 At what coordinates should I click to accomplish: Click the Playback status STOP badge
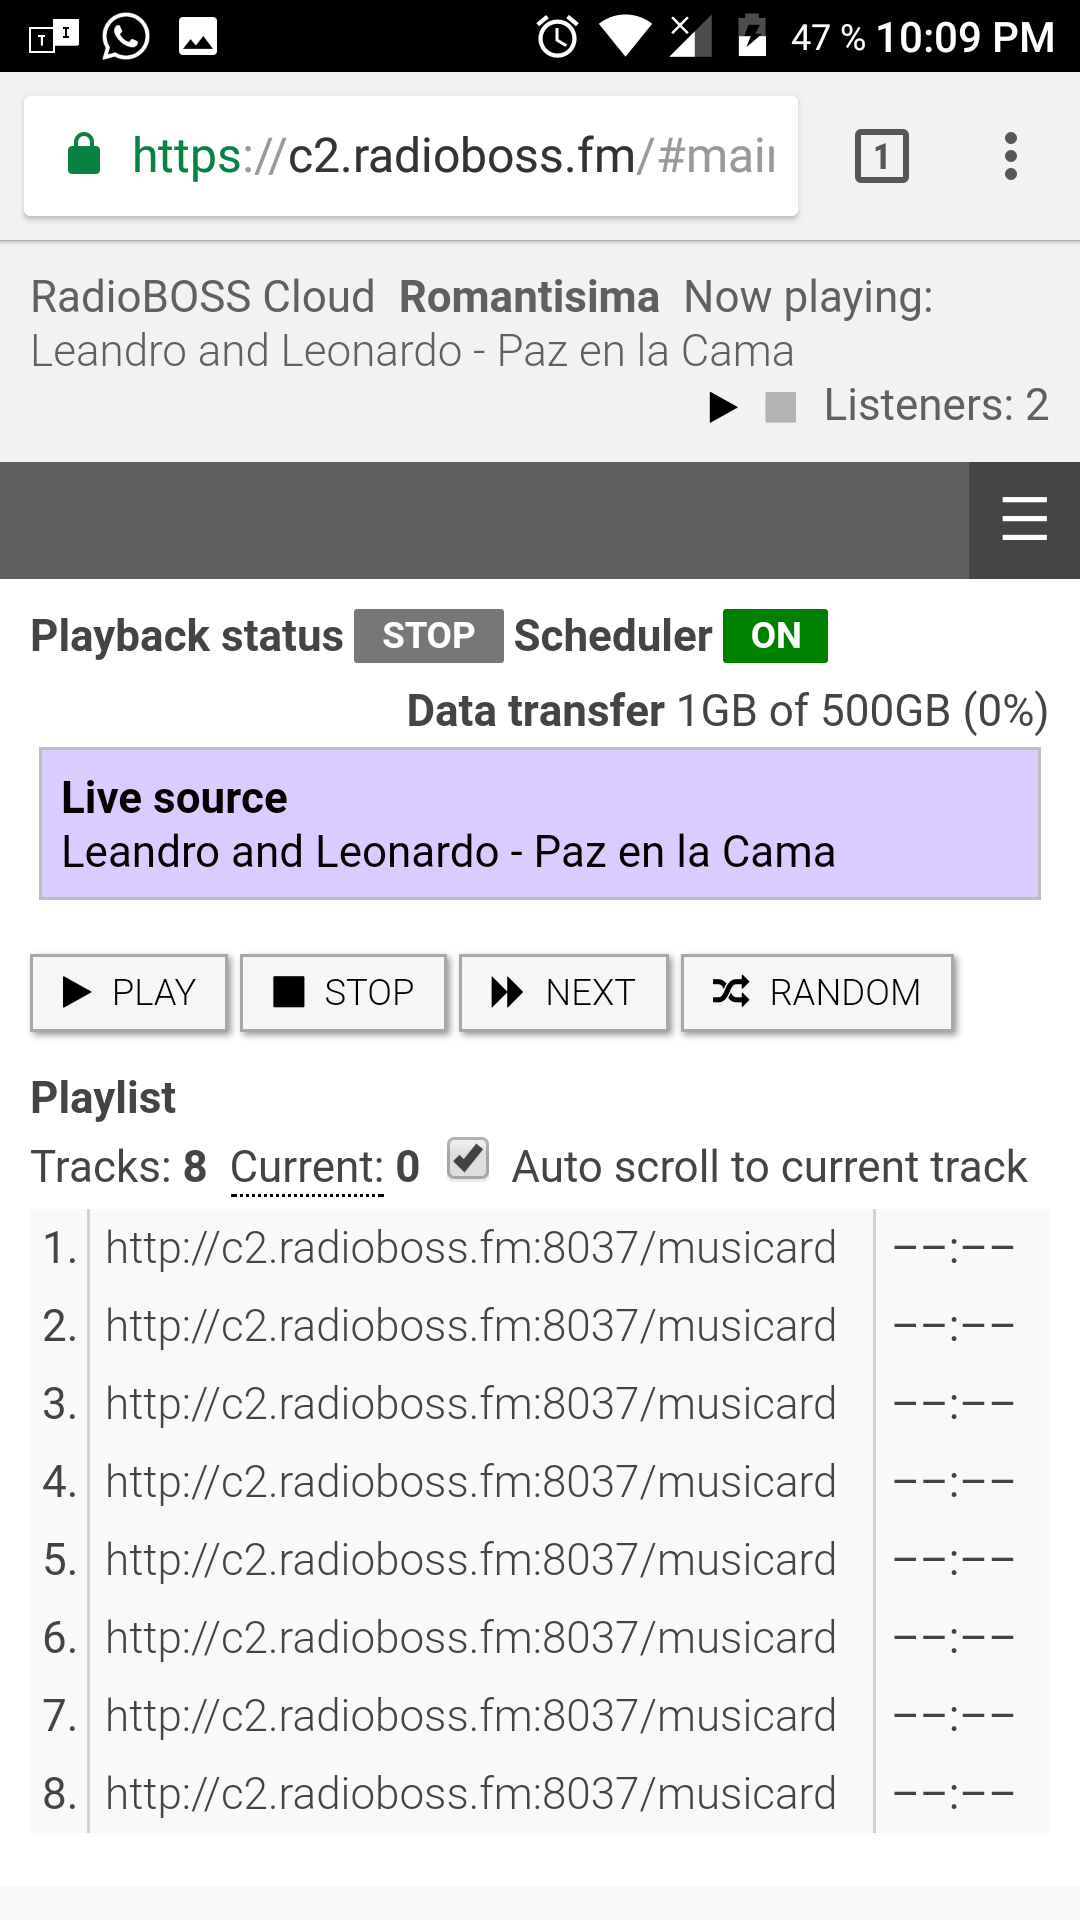click(428, 636)
